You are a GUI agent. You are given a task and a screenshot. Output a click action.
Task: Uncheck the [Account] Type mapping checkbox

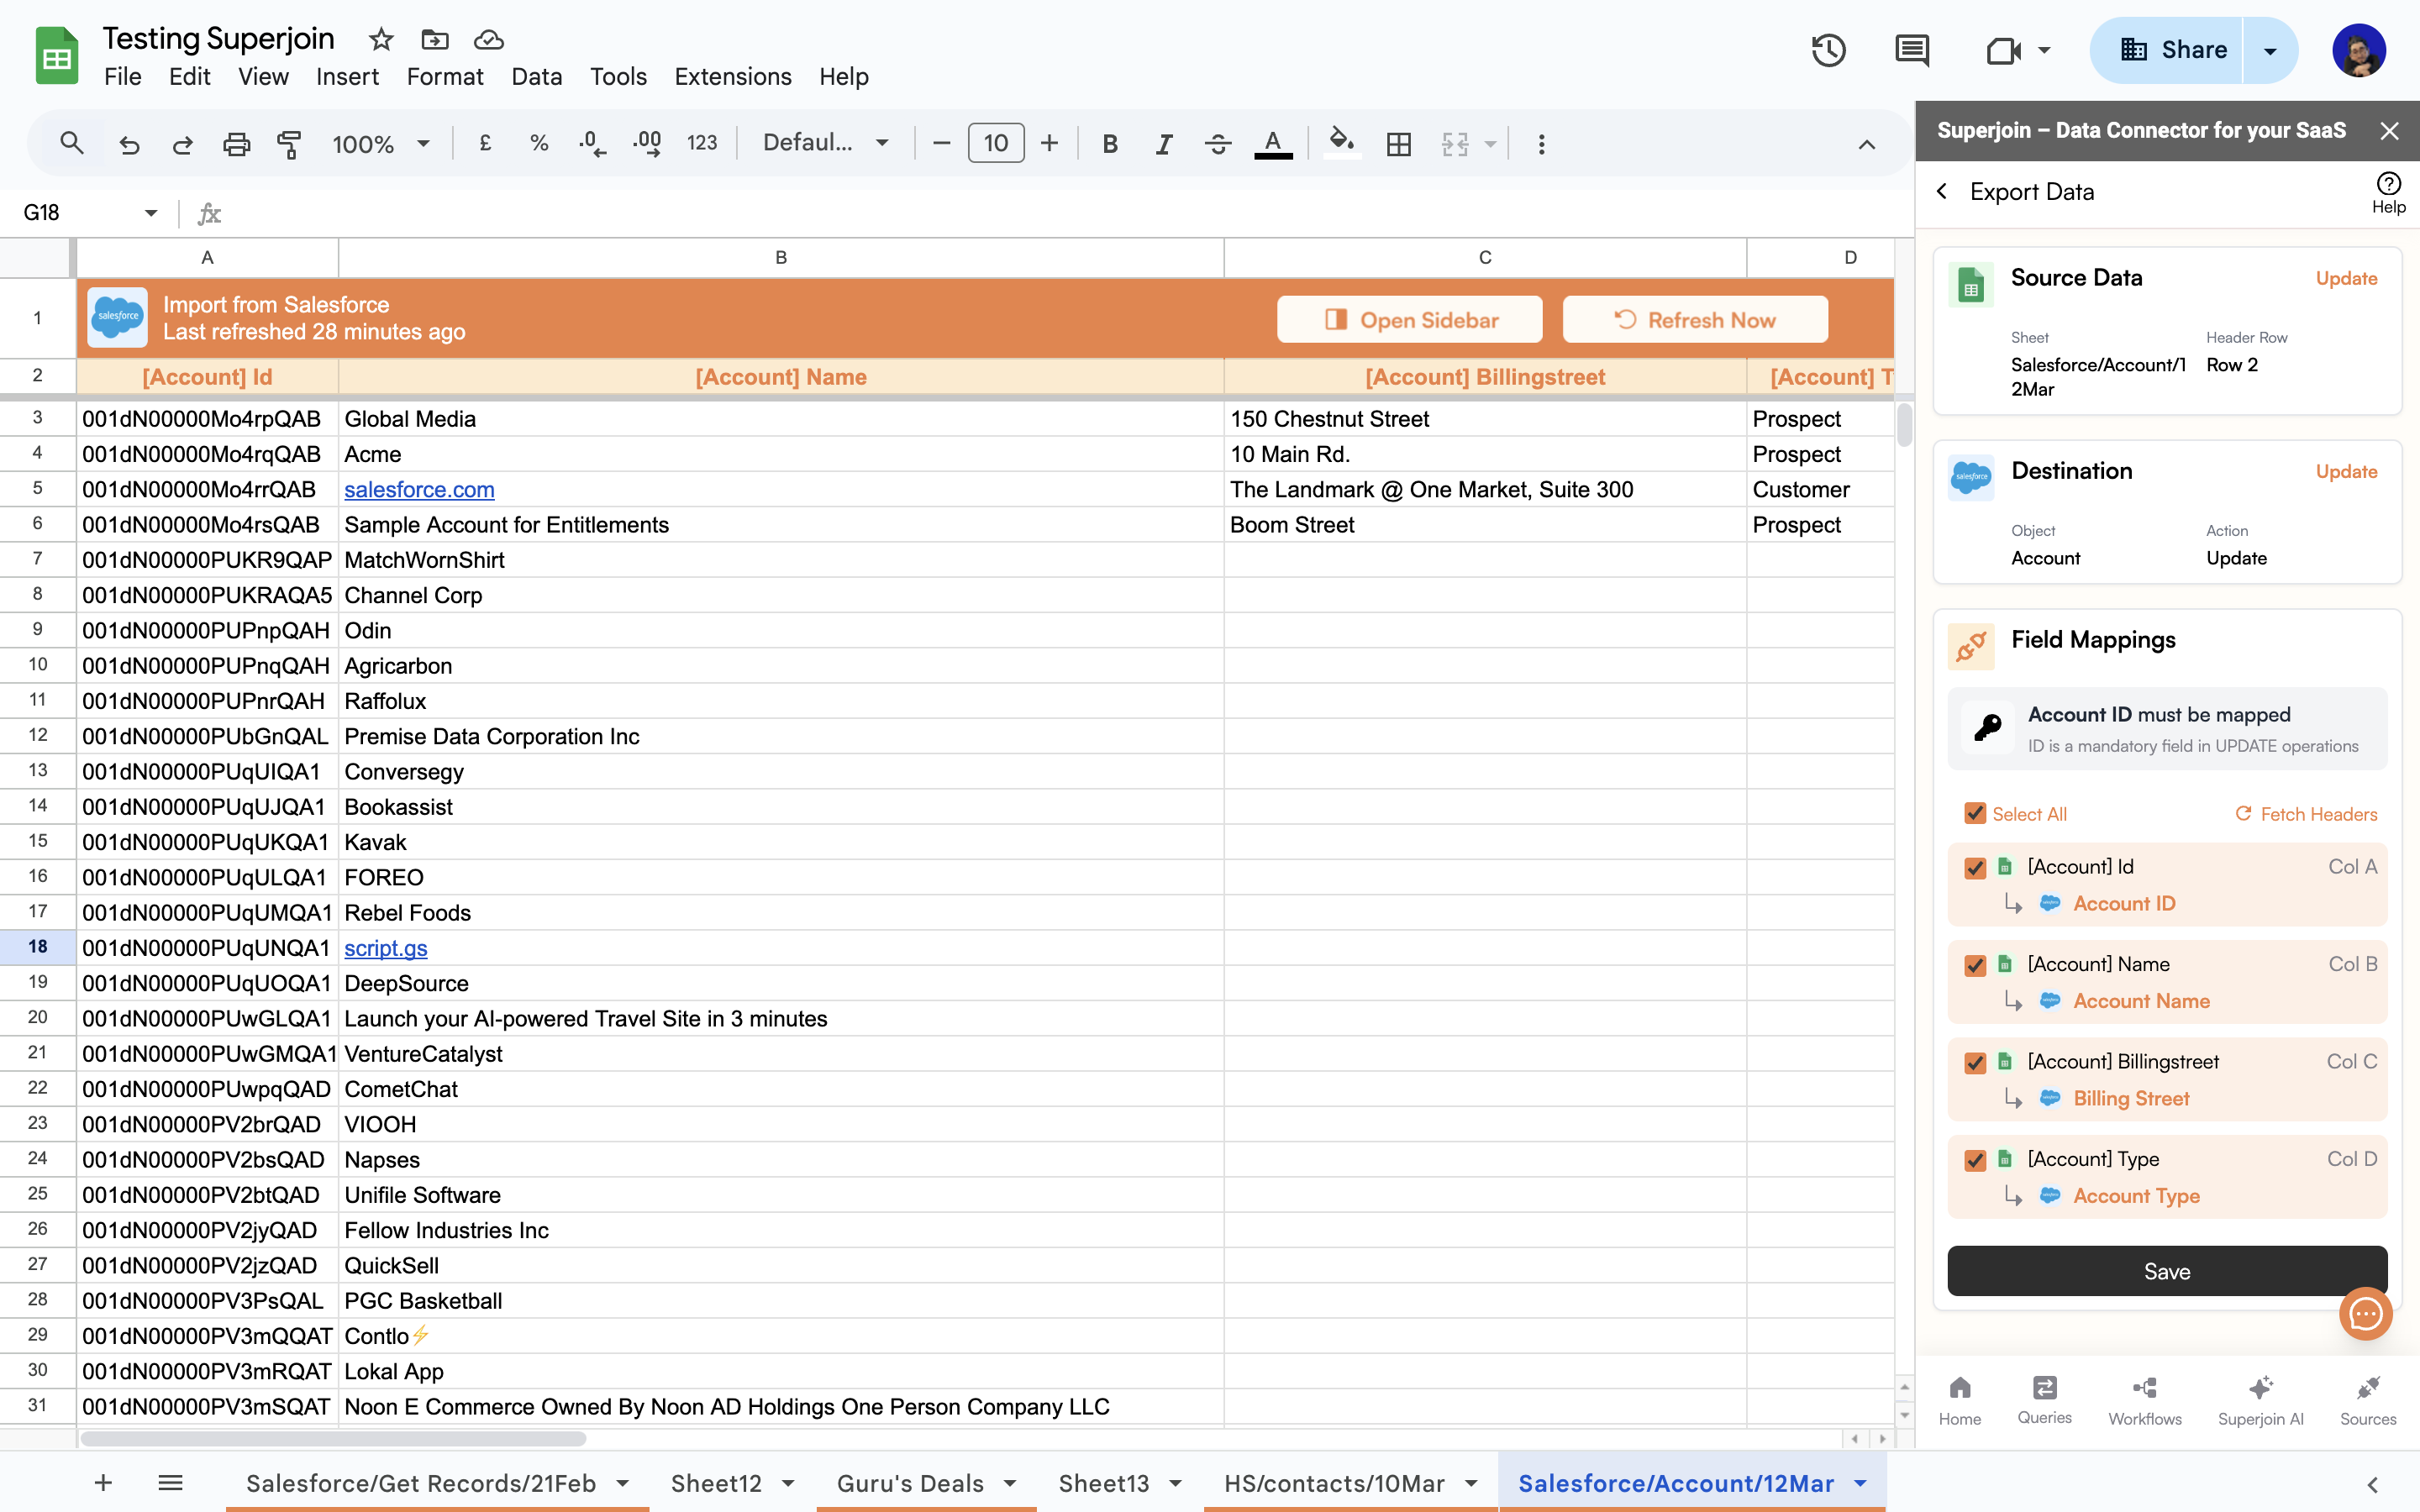pos(1975,1160)
